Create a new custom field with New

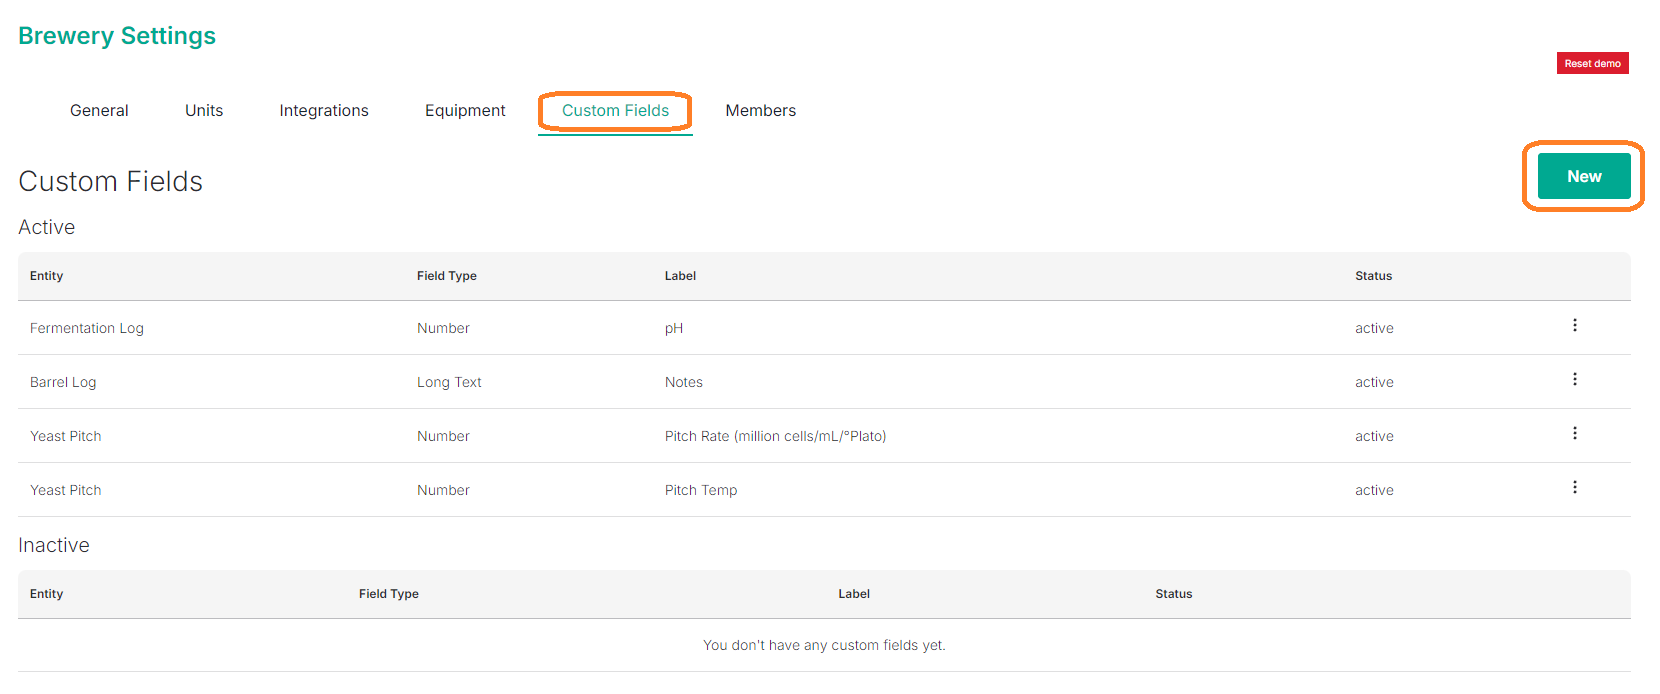coord(1584,176)
